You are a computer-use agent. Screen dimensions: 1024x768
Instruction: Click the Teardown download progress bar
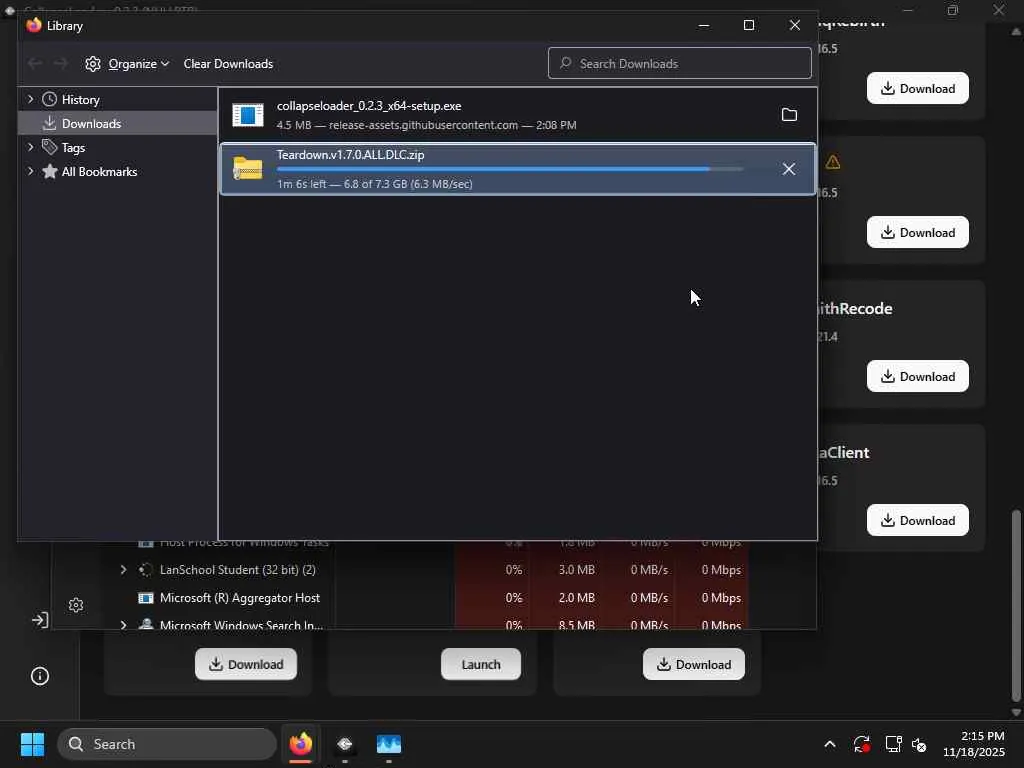point(509,169)
